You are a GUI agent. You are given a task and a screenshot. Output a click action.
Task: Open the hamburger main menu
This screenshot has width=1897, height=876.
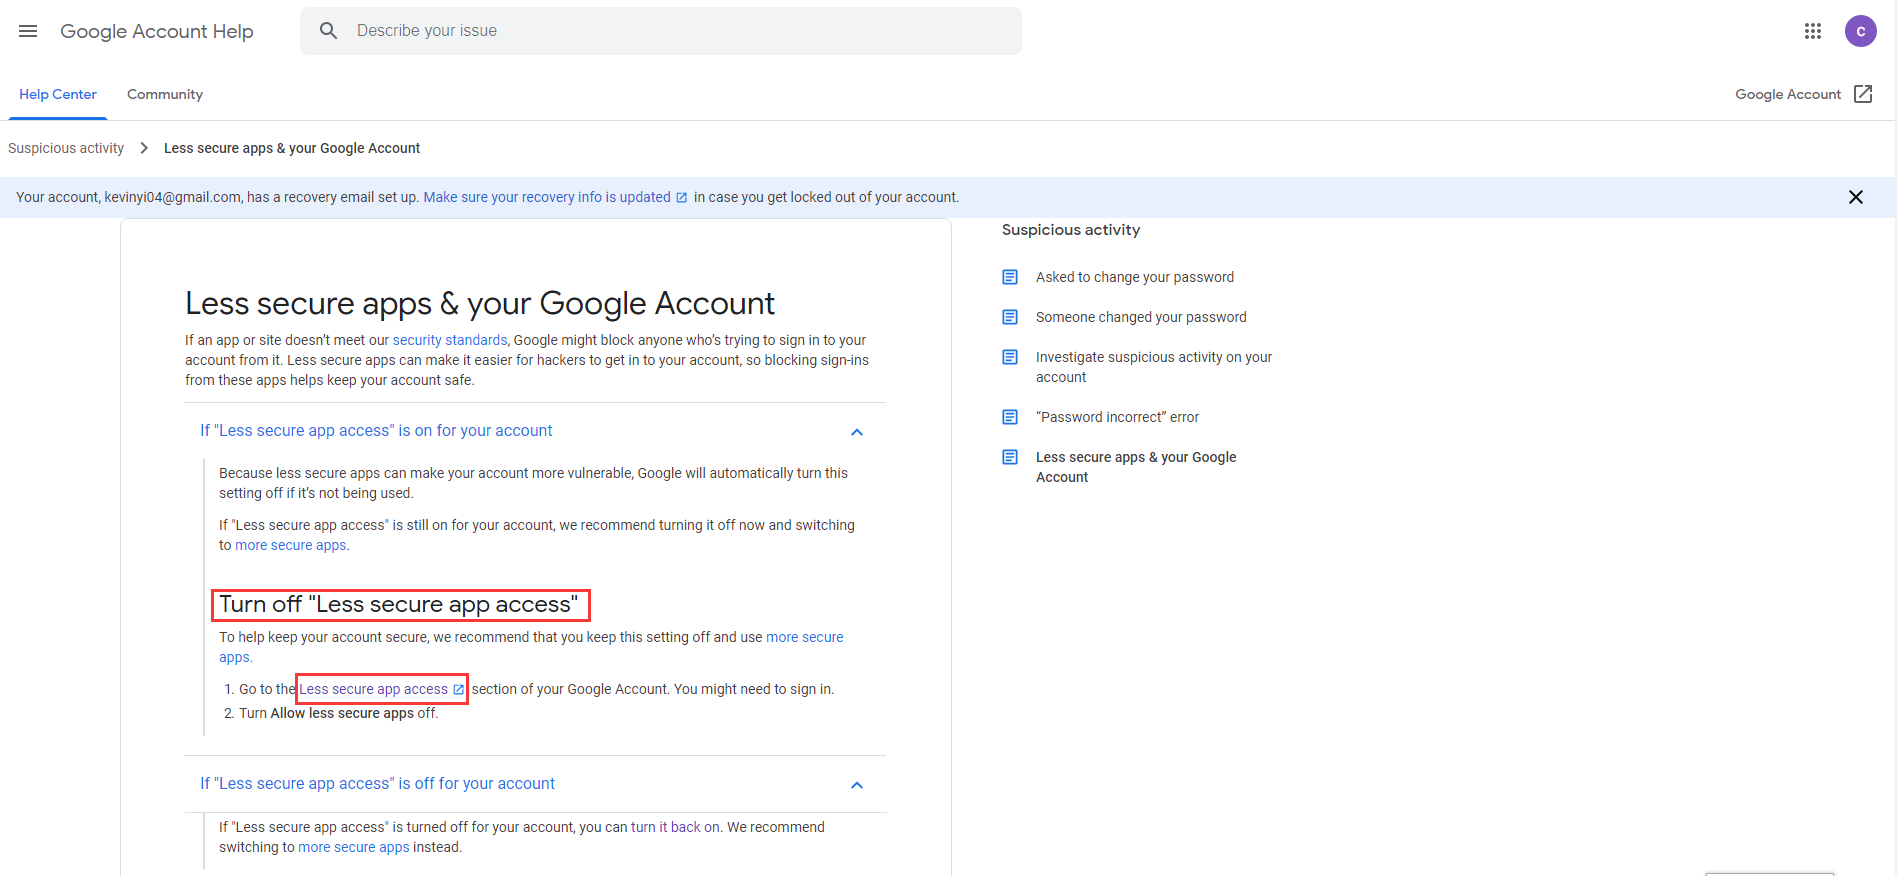click(28, 31)
